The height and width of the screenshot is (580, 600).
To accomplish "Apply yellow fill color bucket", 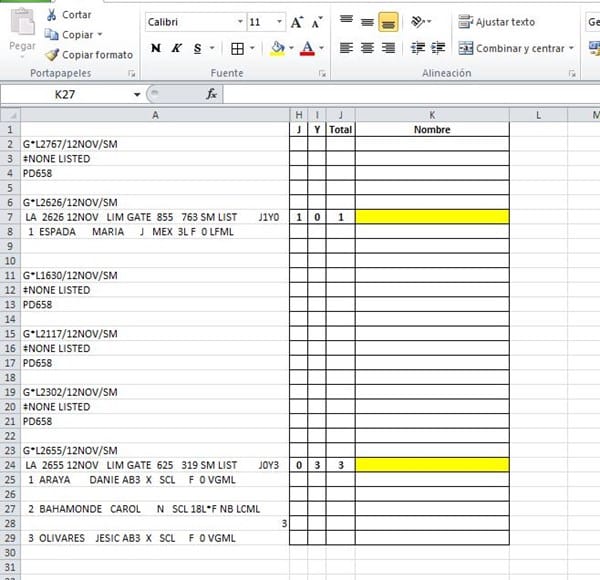I will click(x=277, y=49).
